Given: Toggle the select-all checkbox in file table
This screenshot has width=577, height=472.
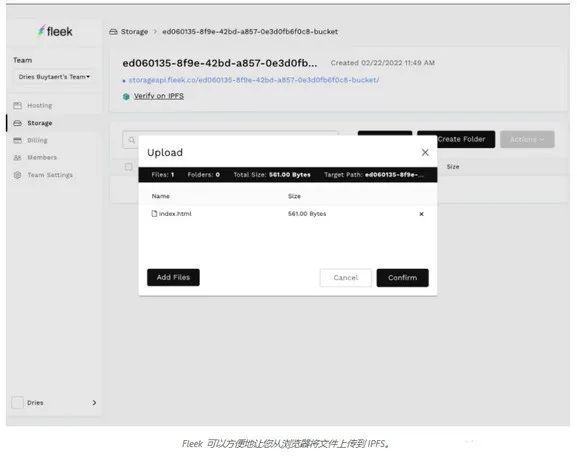Looking at the screenshot, I should pos(128,167).
